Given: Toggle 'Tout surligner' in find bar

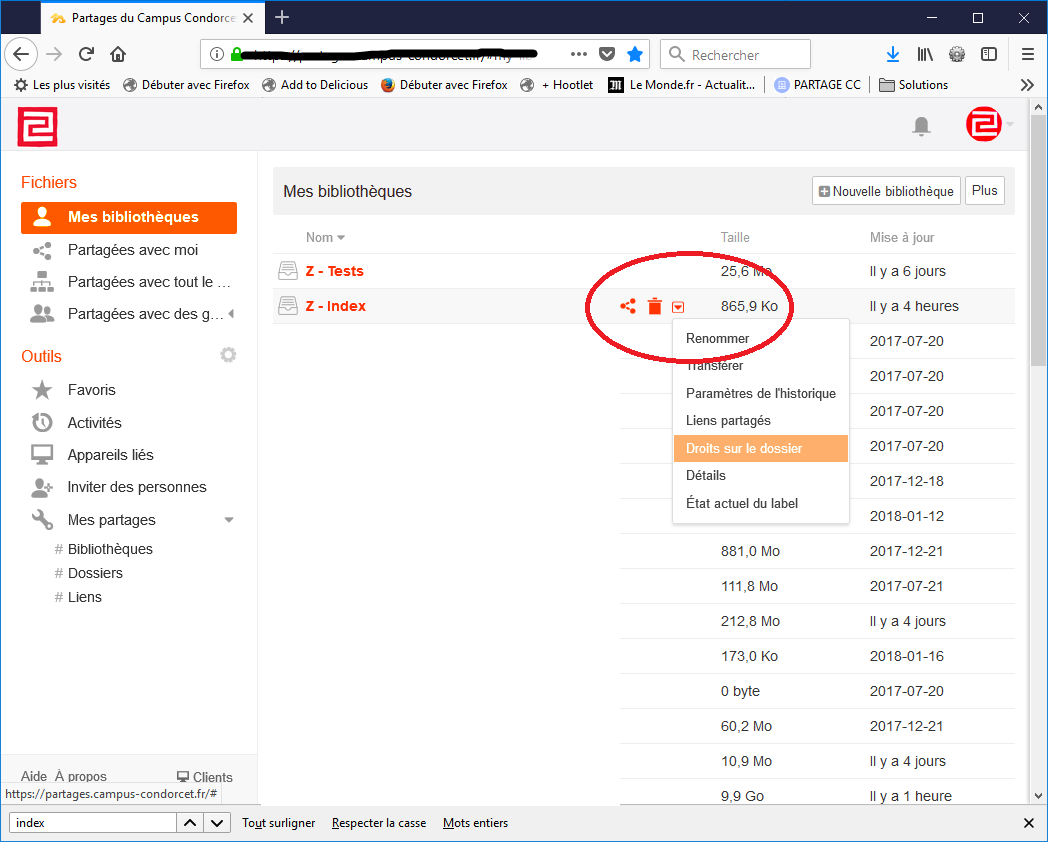Looking at the screenshot, I should pyautogui.click(x=278, y=823).
